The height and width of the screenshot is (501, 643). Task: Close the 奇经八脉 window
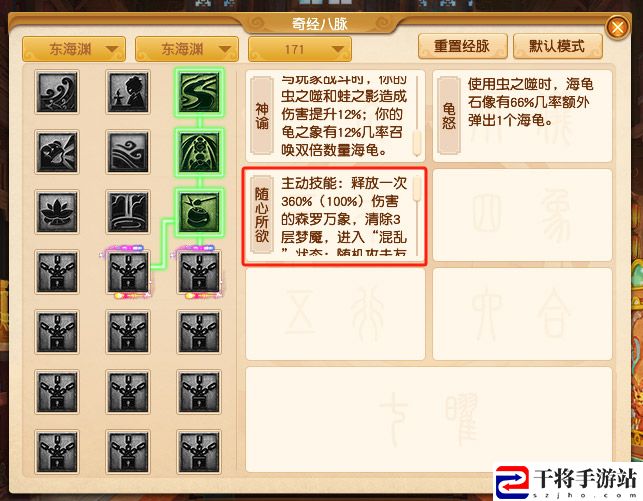click(x=618, y=28)
